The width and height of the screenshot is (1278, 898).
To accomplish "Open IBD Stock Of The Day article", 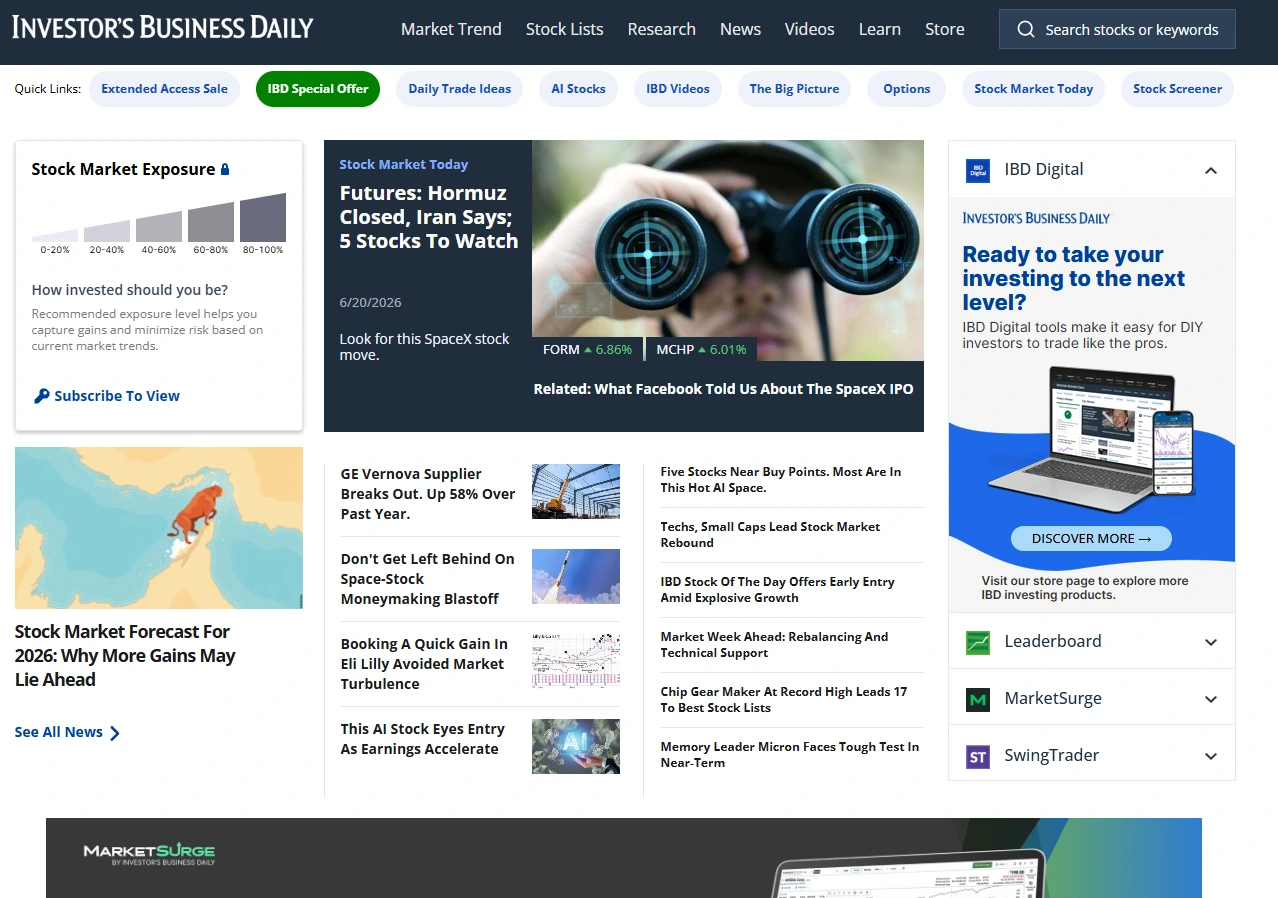I will pos(778,590).
